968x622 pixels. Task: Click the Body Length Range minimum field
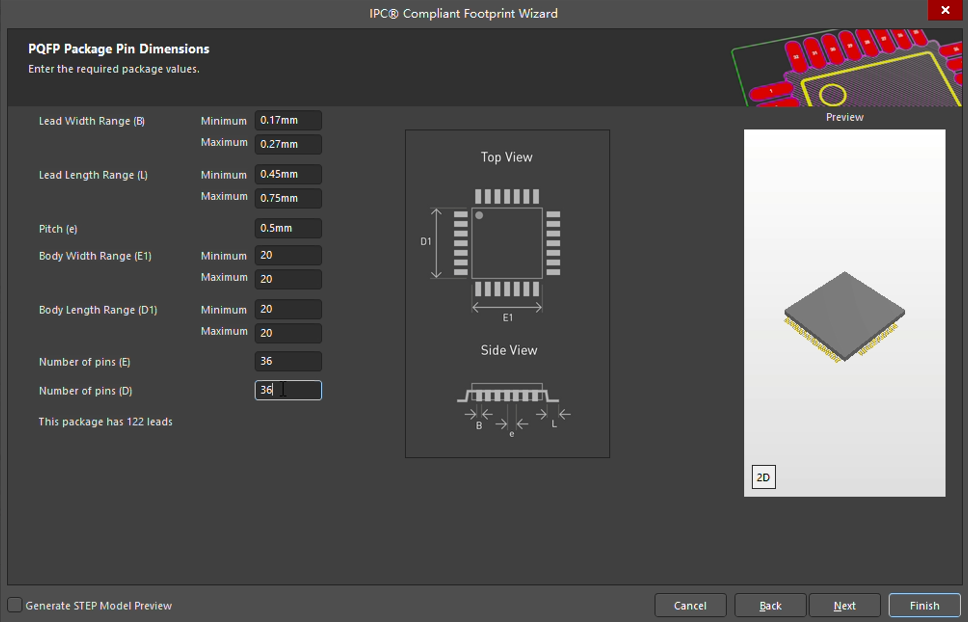click(x=288, y=309)
